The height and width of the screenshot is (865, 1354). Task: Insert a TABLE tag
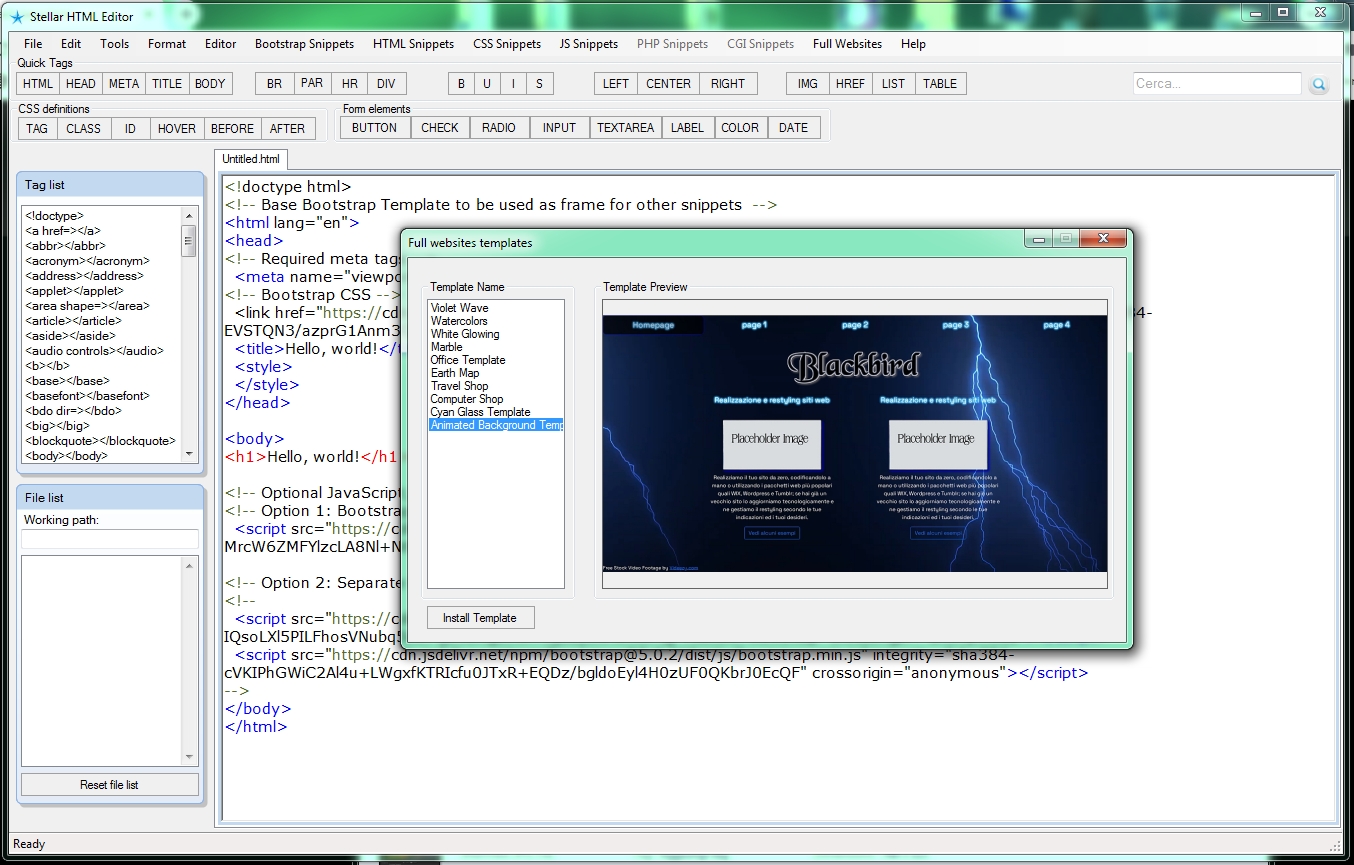(x=940, y=84)
